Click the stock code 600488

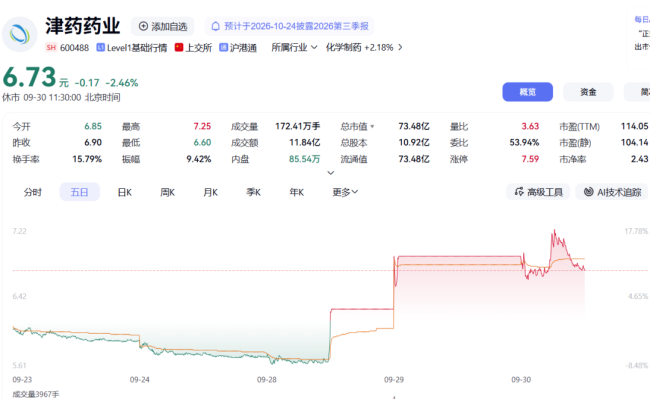click(74, 48)
